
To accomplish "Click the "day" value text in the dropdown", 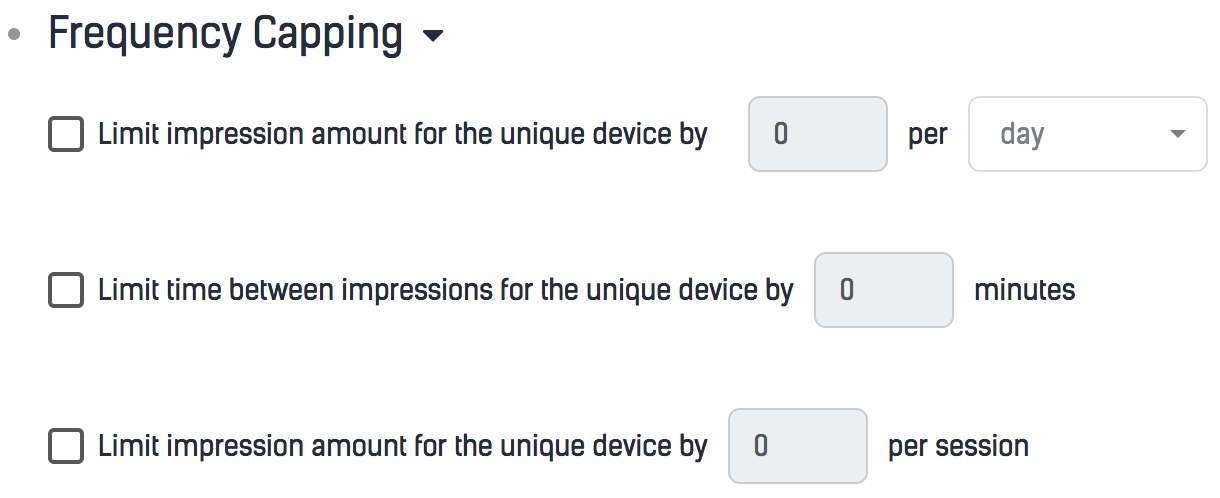I will (1022, 134).
